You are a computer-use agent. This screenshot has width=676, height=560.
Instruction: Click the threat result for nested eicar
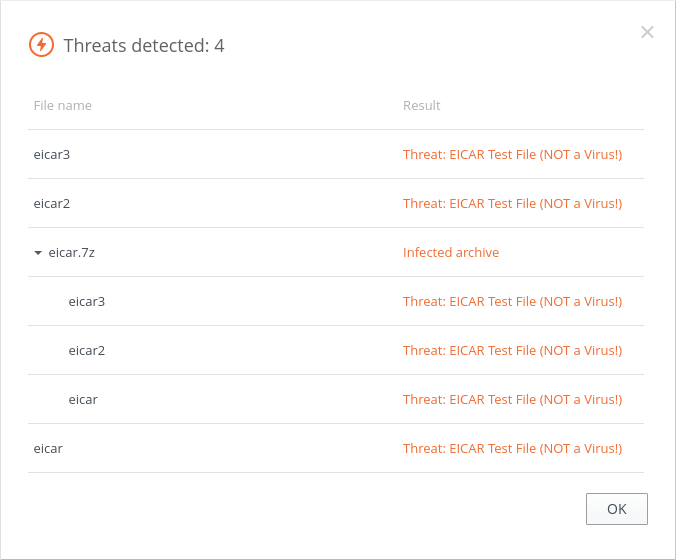tap(512, 399)
